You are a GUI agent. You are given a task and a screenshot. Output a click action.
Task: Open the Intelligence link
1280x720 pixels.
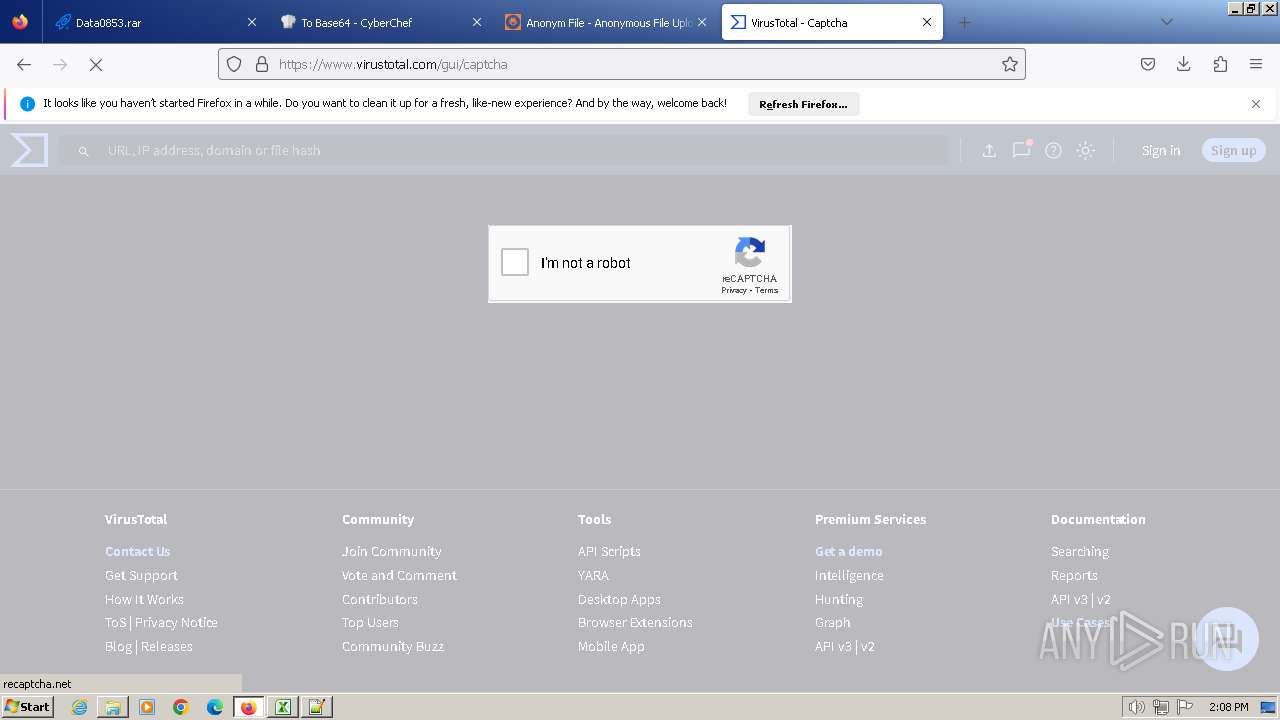(849, 575)
